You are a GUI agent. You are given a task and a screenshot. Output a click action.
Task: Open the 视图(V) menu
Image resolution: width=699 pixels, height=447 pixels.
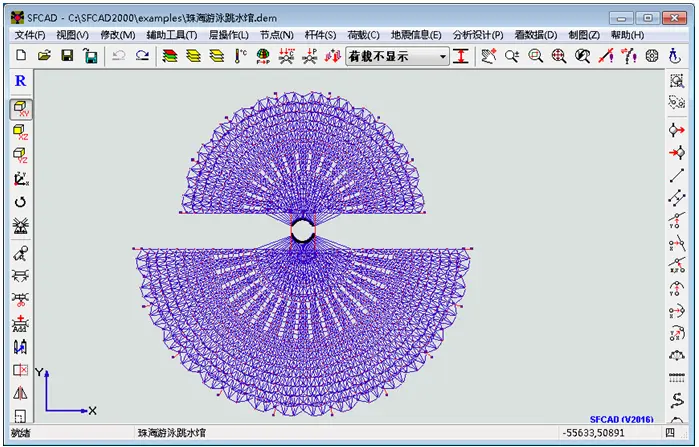click(72, 35)
